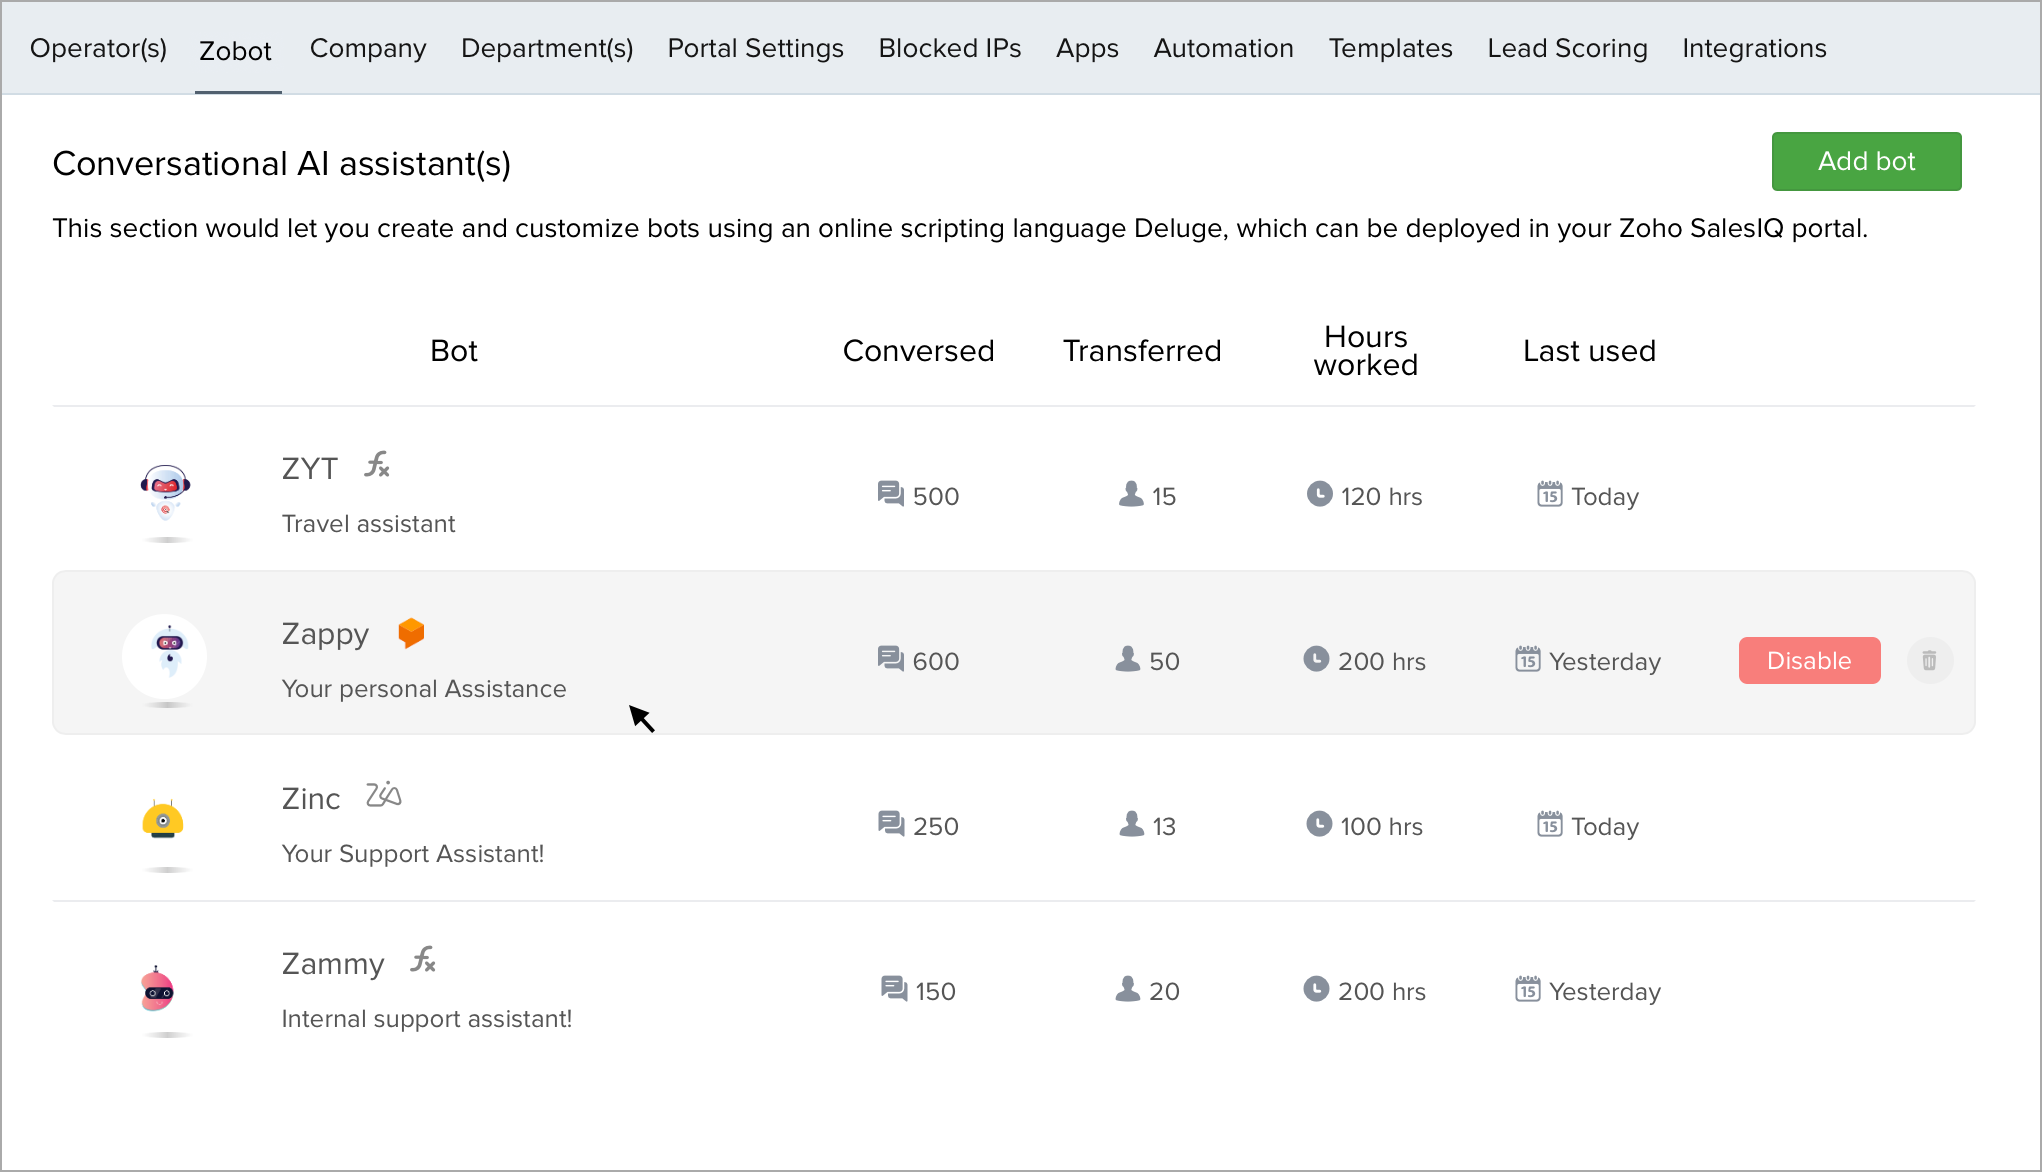Switch to the Apps tab
Image resolution: width=2042 pixels, height=1172 pixels.
tap(1087, 48)
